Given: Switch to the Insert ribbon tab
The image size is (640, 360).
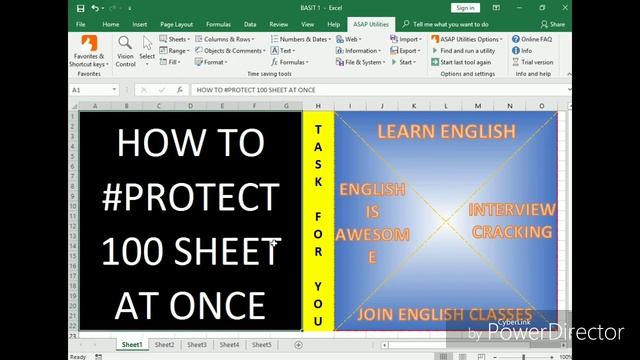Looking at the screenshot, I should point(140,24).
